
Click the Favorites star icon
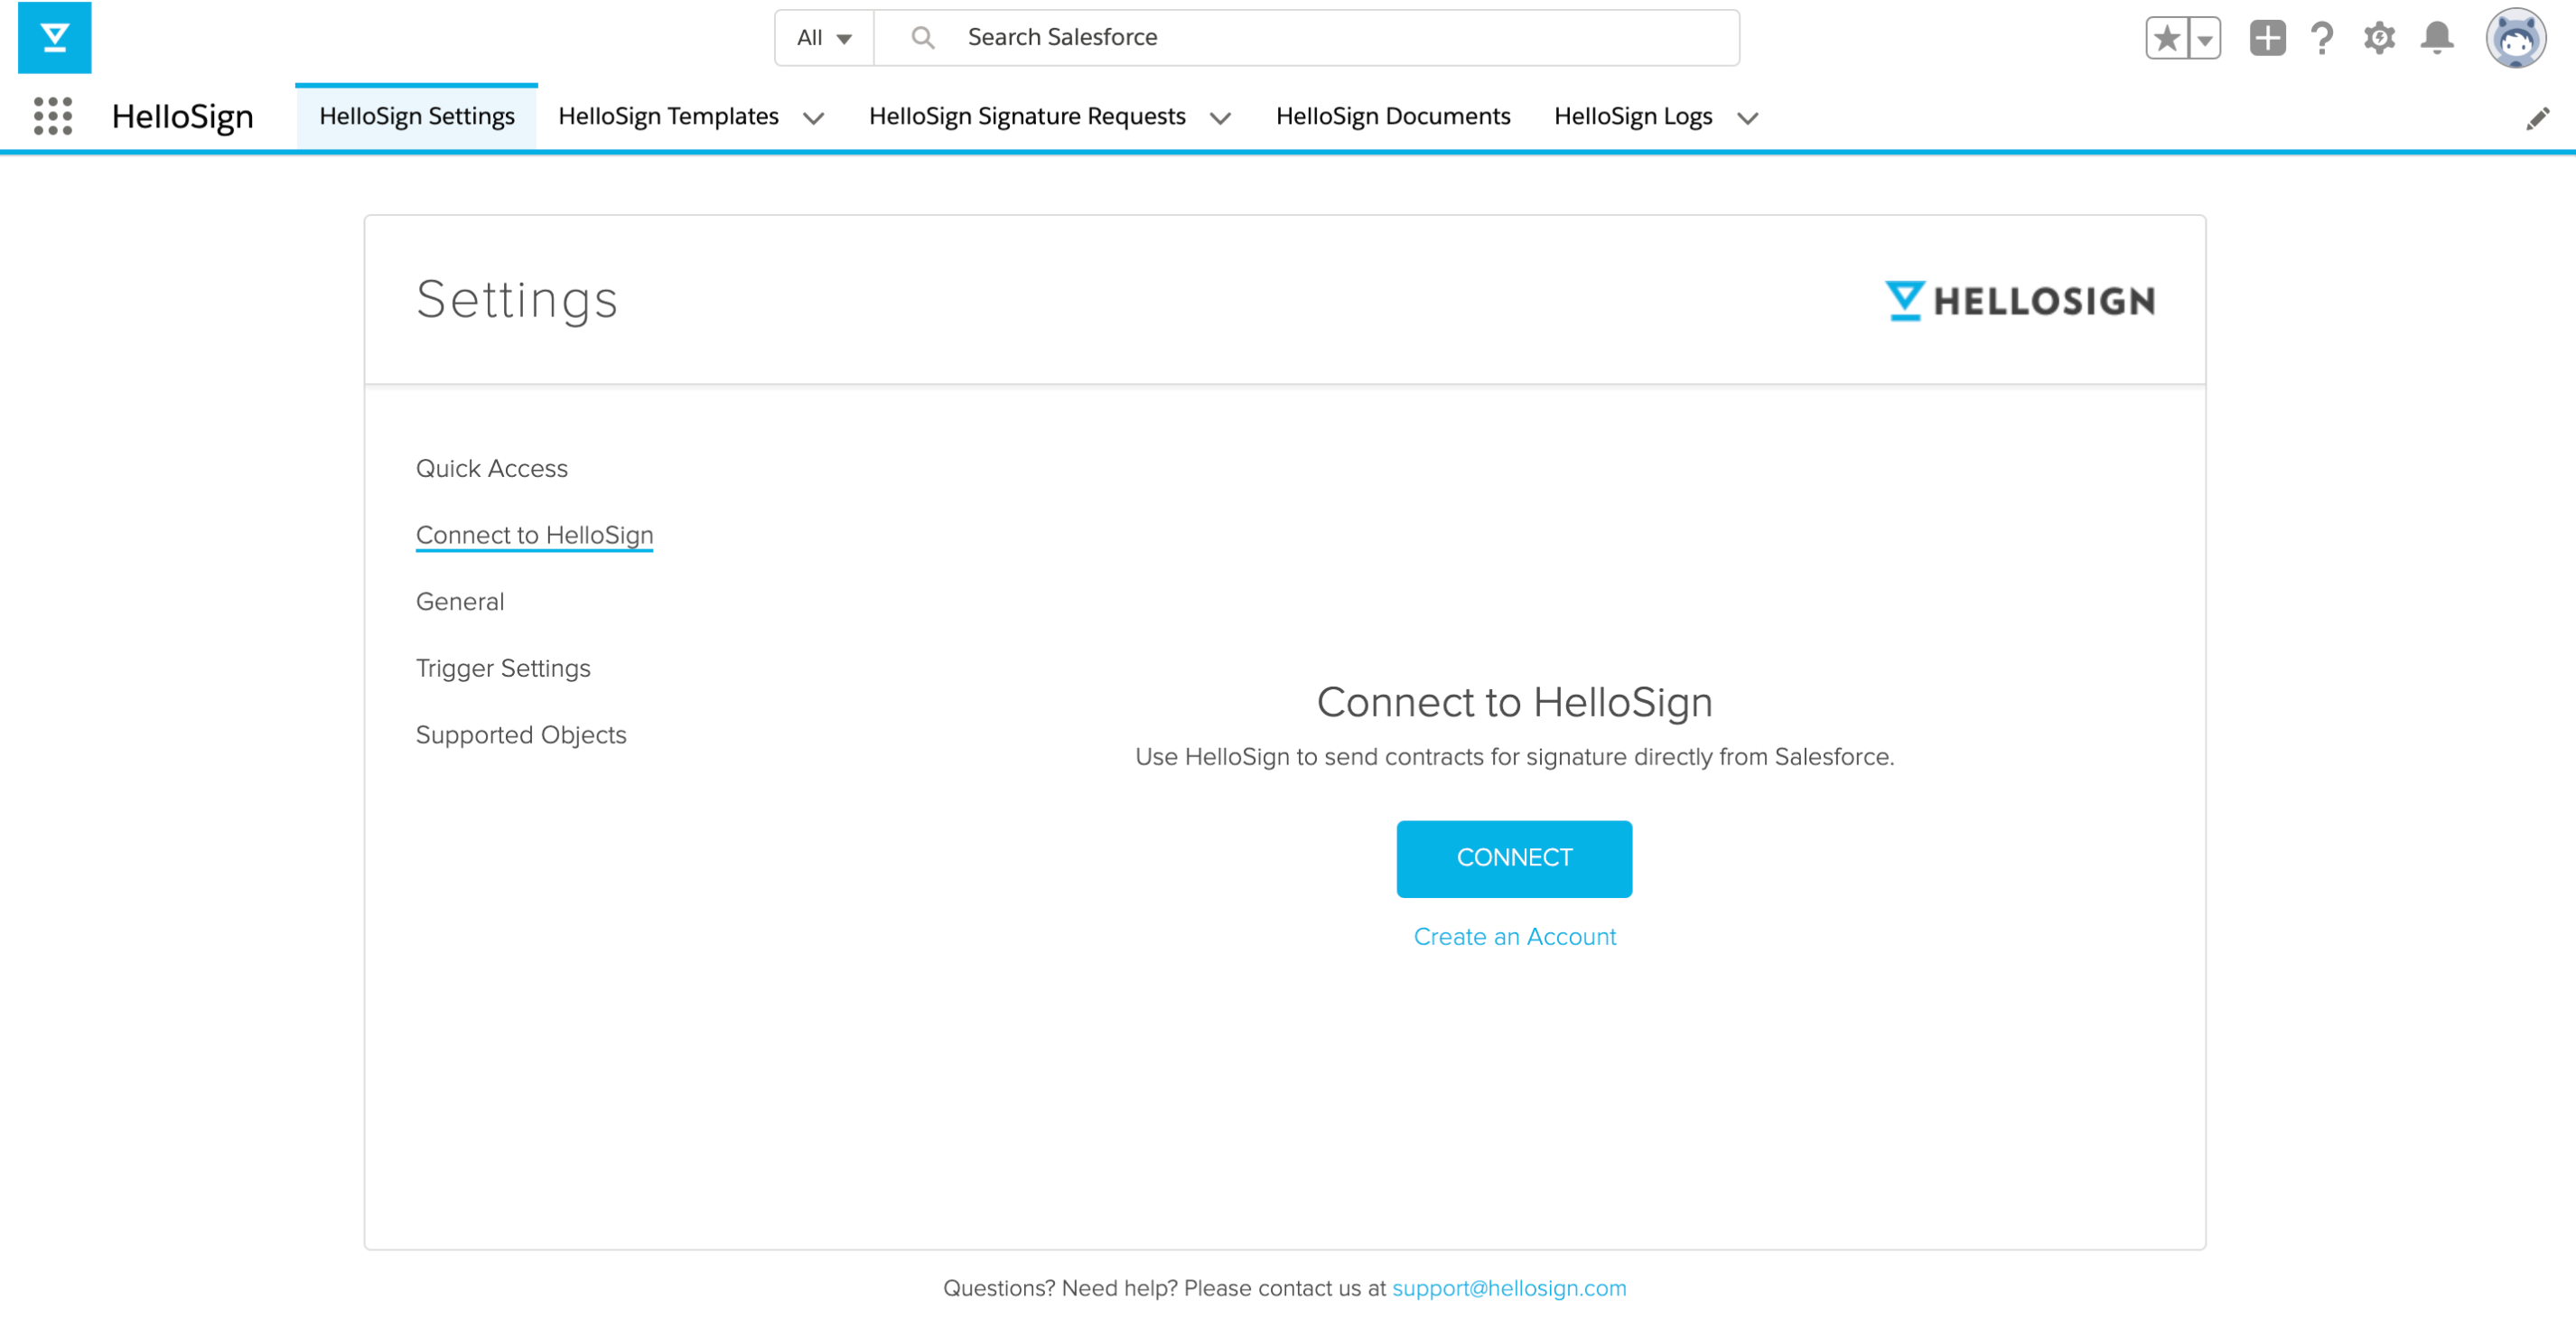2167,38
